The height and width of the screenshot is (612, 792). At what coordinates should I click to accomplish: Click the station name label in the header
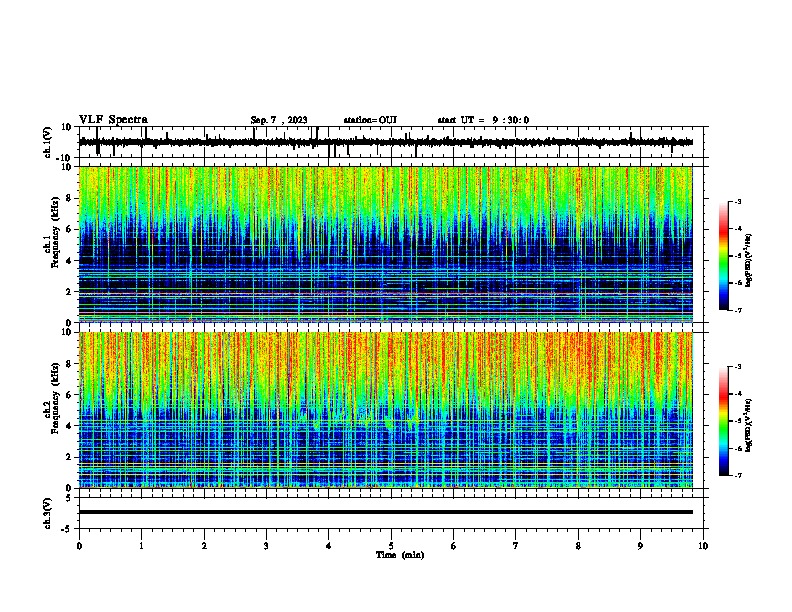tap(370, 120)
